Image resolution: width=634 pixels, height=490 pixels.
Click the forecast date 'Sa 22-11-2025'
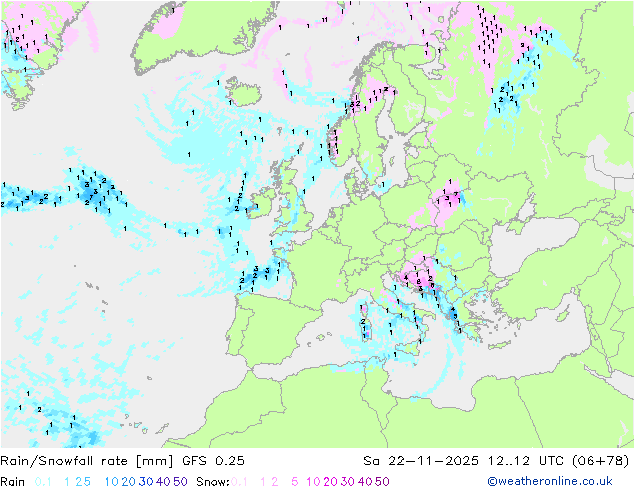[421, 461]
